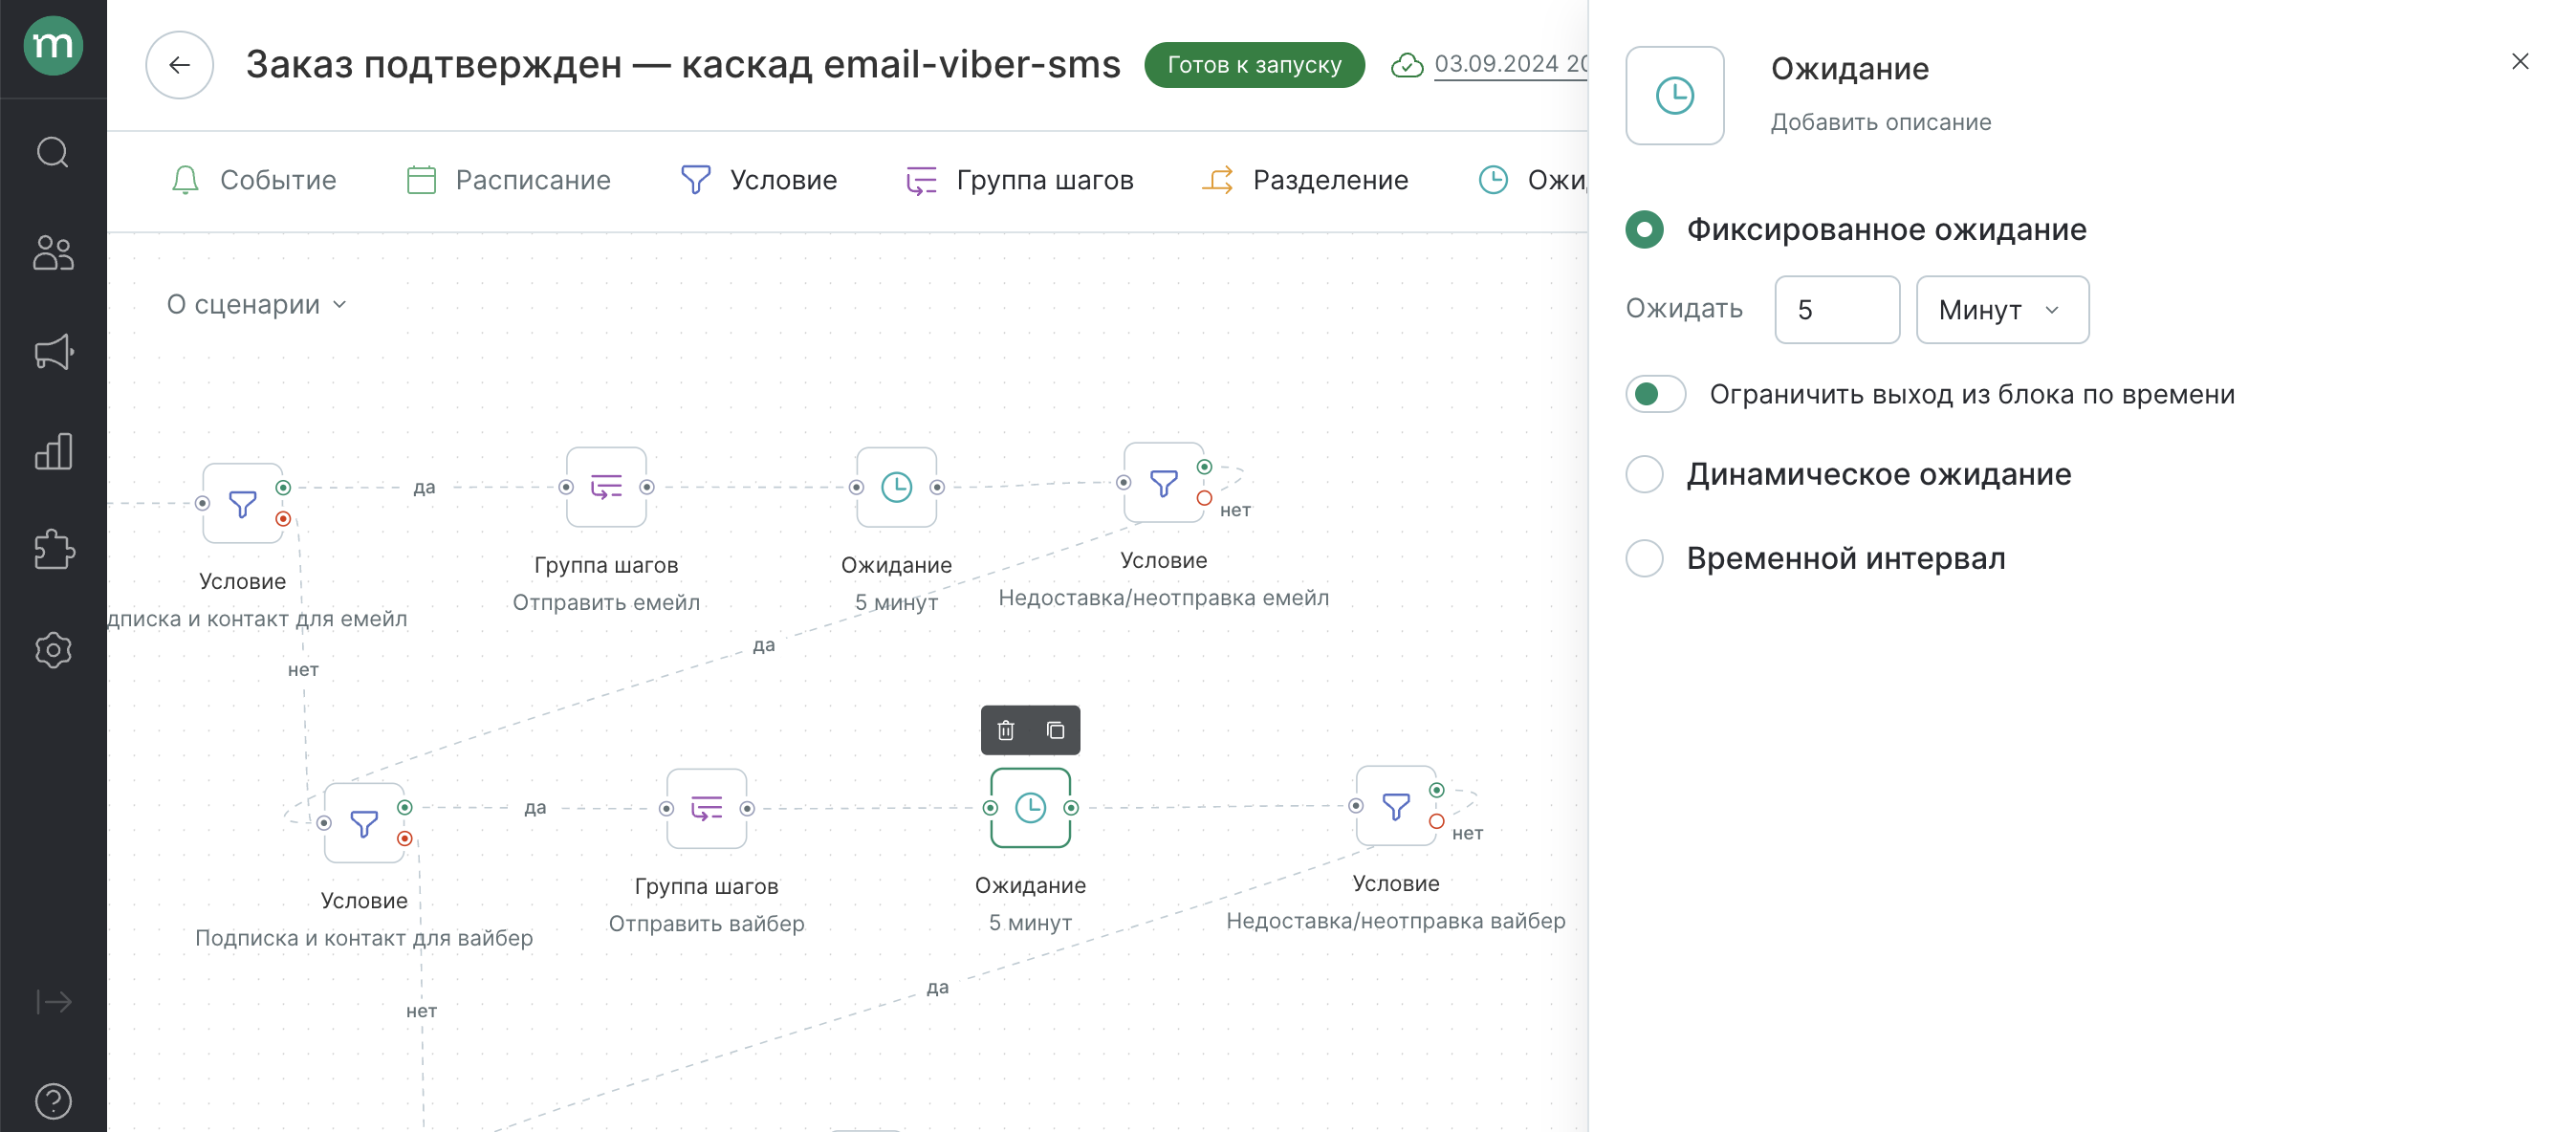2576x1132 pixels.
Task: Open the Mindbox logo home icon
Action: pyautogui.click(x=53, y=46)
